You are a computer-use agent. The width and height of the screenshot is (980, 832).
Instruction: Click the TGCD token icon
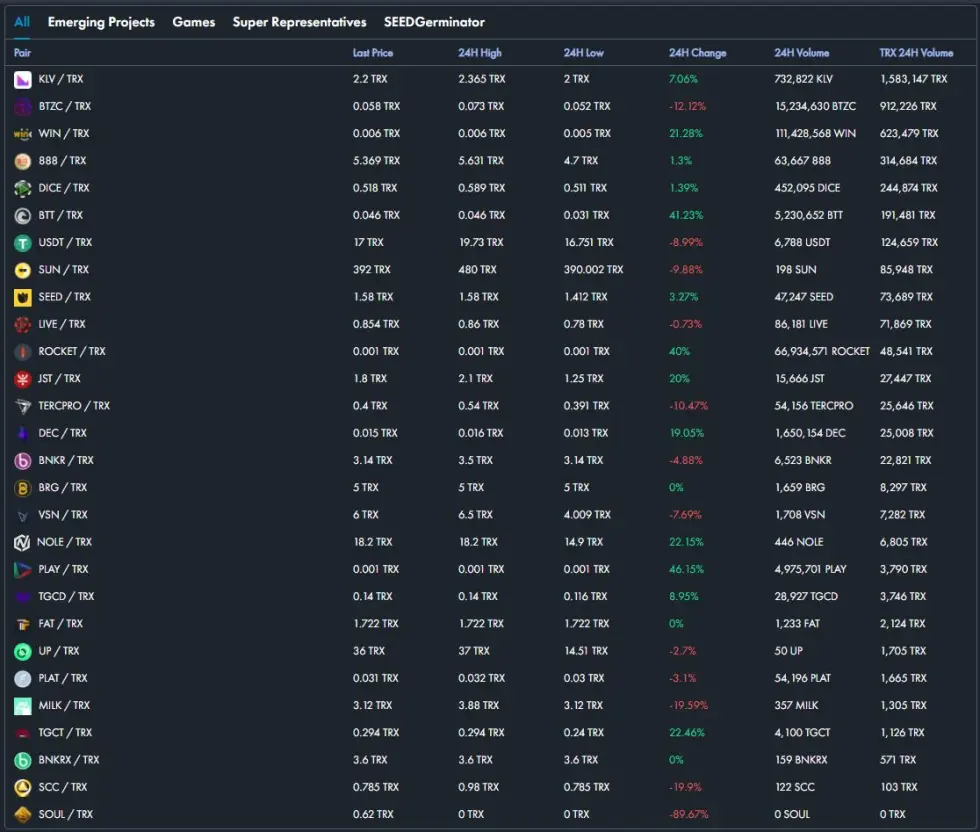[22, 597]
